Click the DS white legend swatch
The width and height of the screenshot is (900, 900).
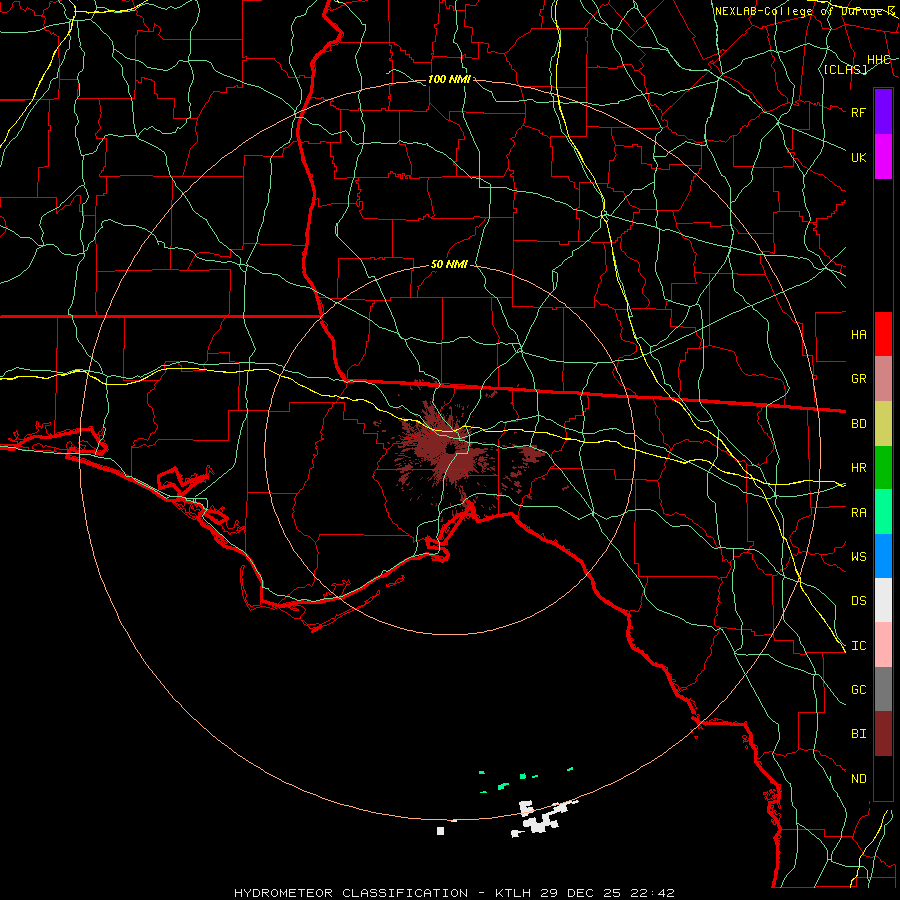pos(883,600)
